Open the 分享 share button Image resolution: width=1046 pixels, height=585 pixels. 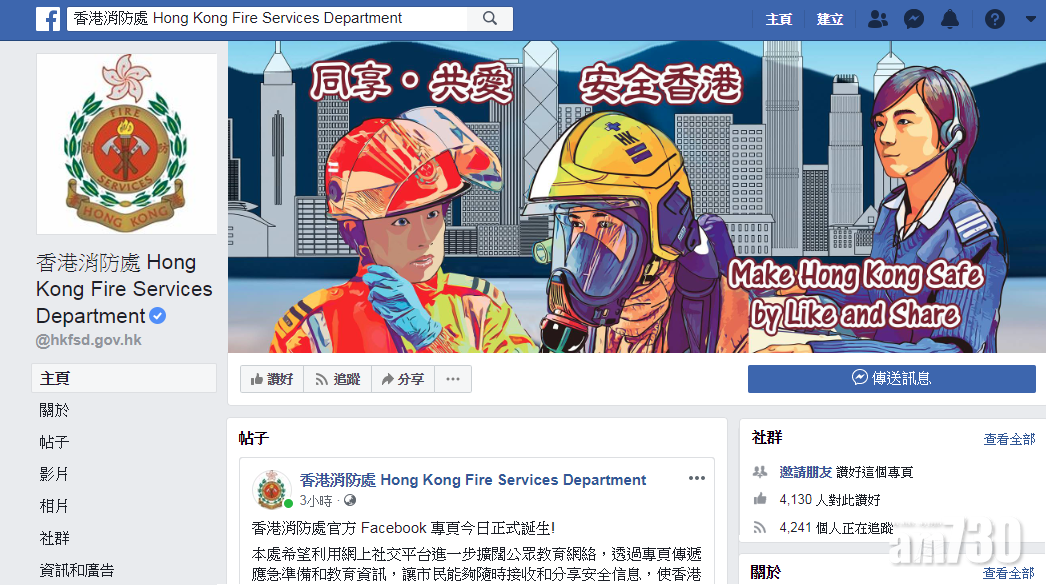(x=403, y=379)
